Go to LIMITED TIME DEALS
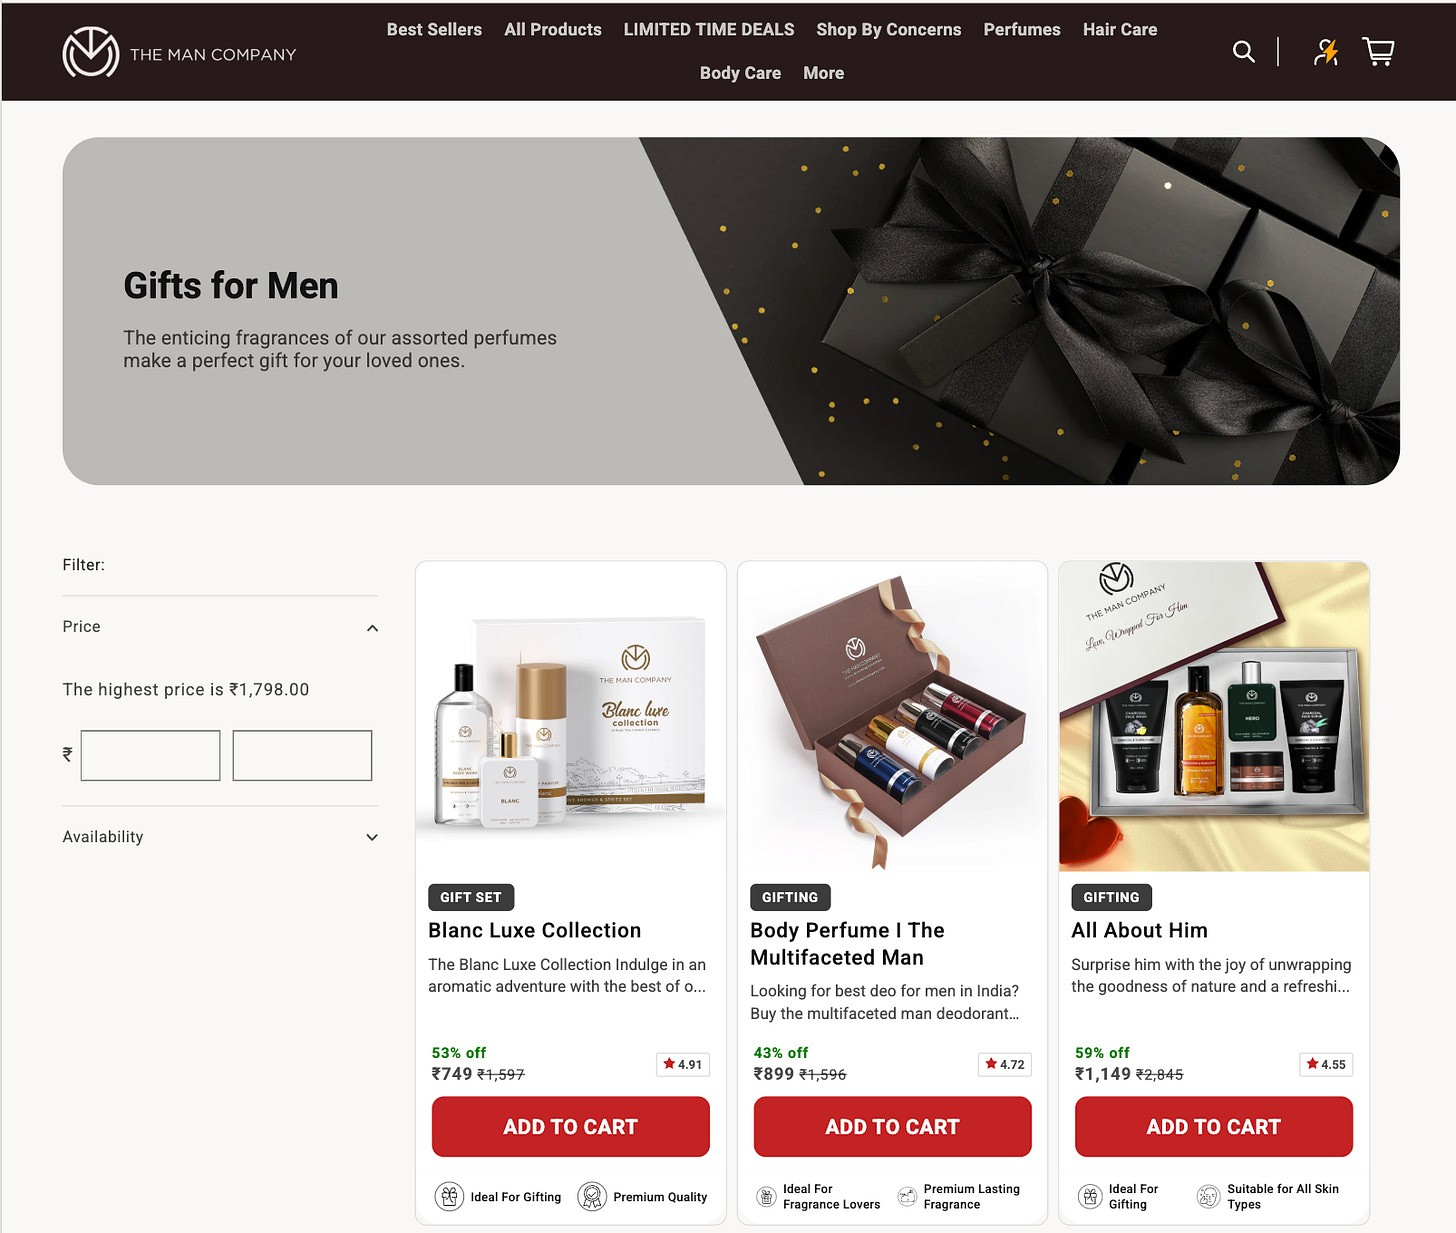 [x=709, y=30]
